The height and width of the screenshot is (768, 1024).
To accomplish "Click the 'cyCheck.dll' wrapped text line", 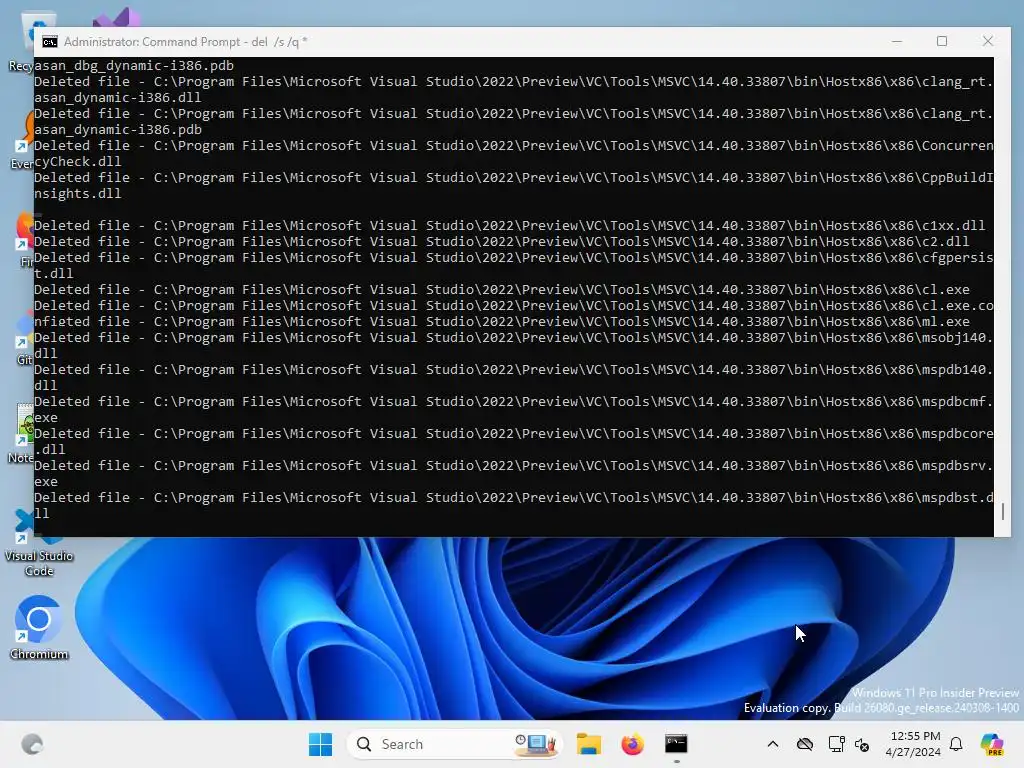I will 78,161.
